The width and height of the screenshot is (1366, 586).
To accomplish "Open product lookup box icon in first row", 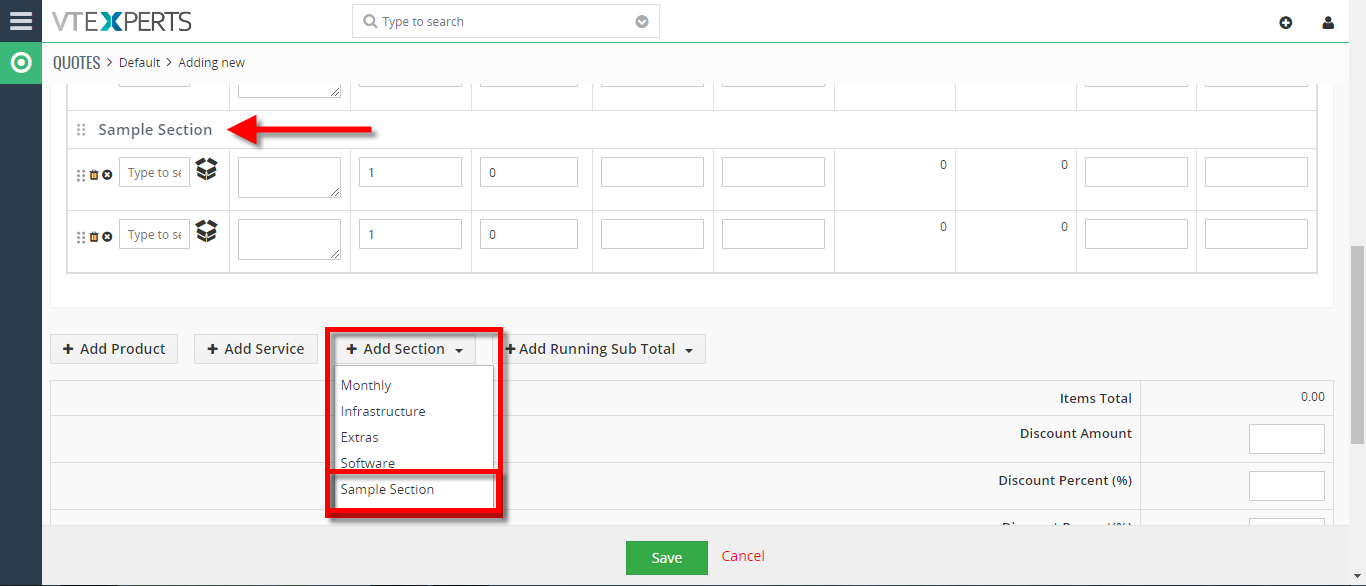I will point(206,169).
